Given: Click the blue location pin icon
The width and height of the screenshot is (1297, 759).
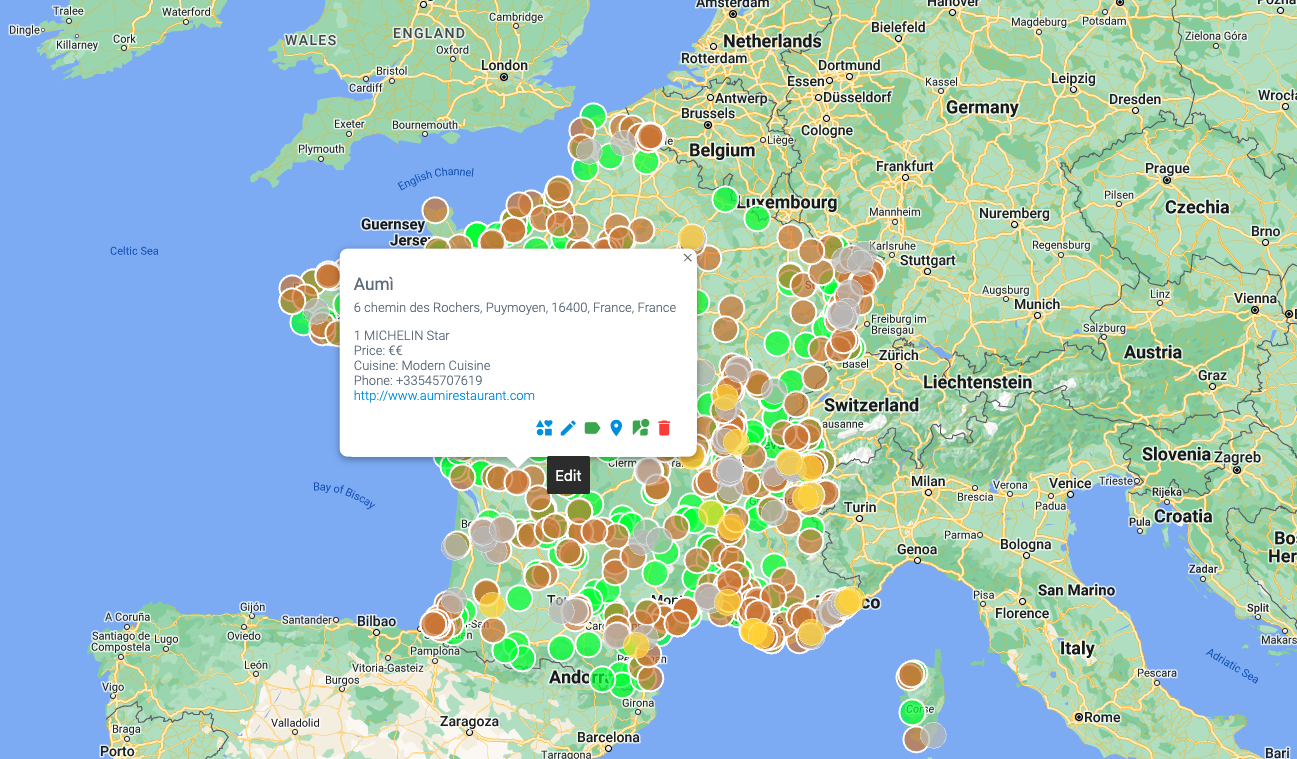Looking at the screenshot, I should tap(616, 428).
